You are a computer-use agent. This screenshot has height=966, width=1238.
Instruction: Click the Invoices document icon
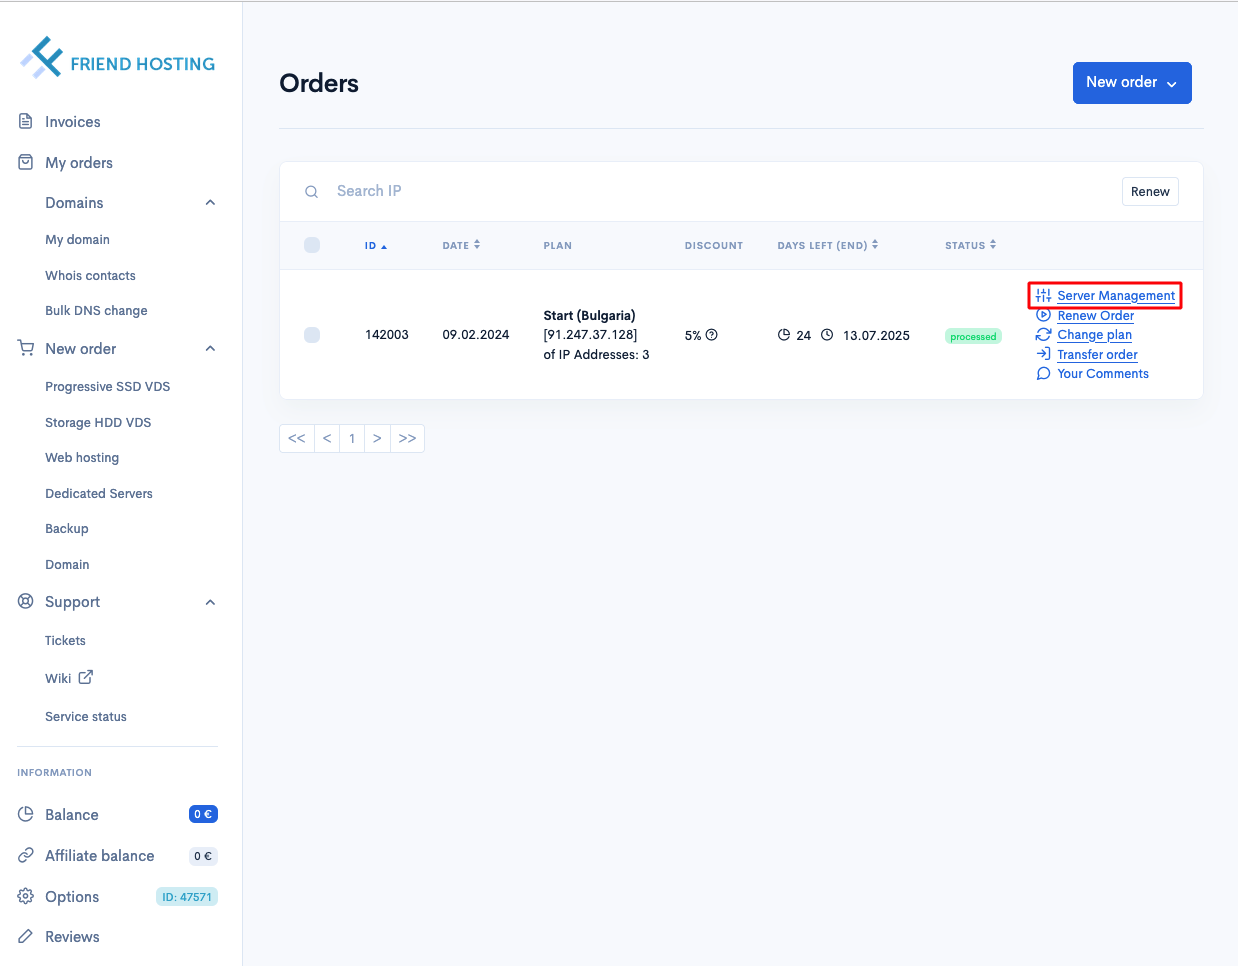(x=26, y=121)
